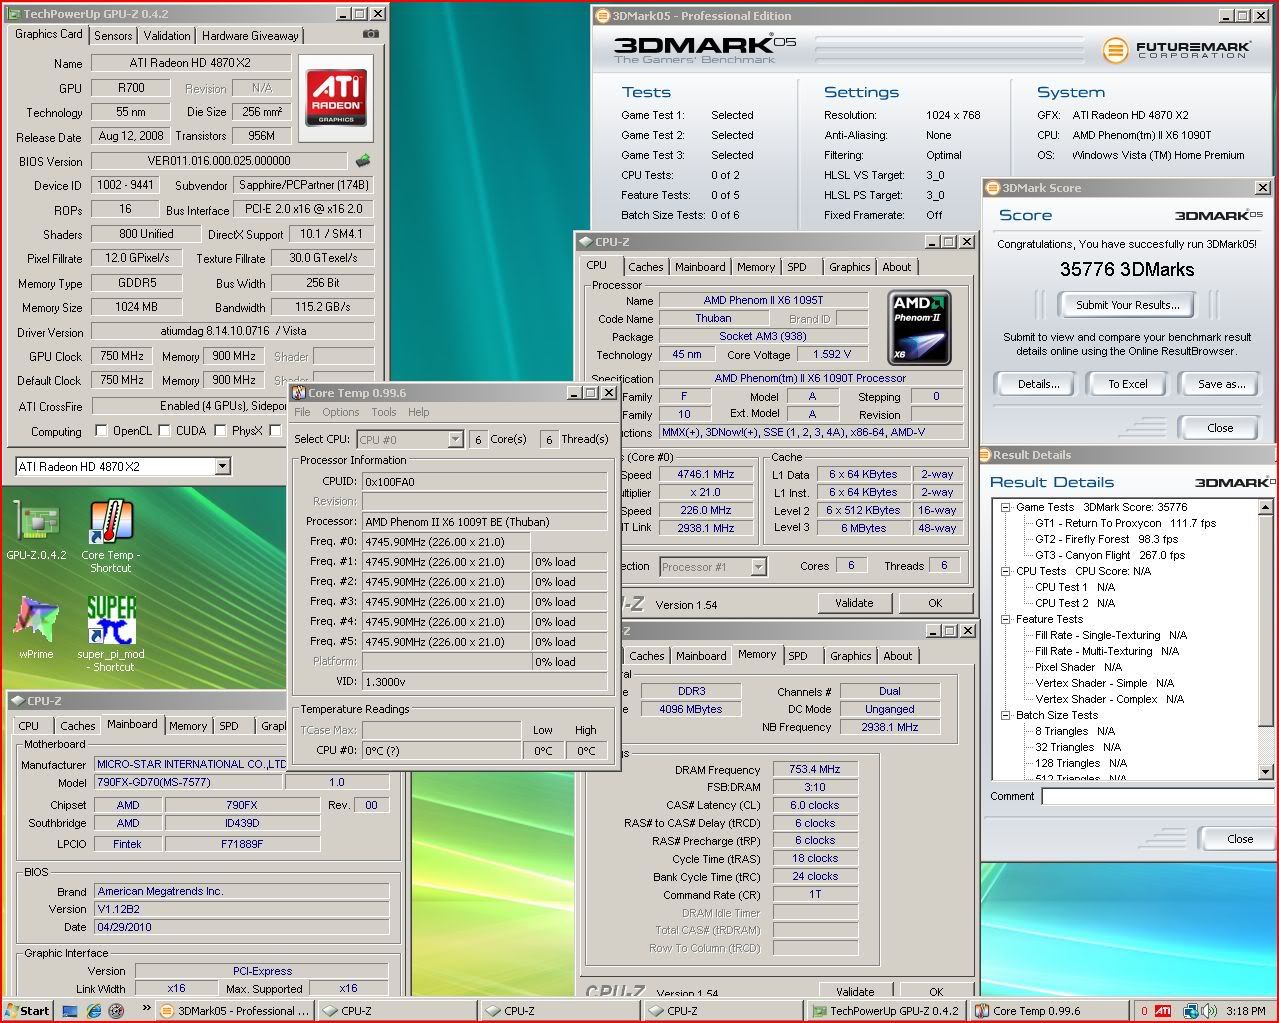Click the AMD Phenom II logo in CPU-Z
1279x1023 pixels.
(920, 327)
